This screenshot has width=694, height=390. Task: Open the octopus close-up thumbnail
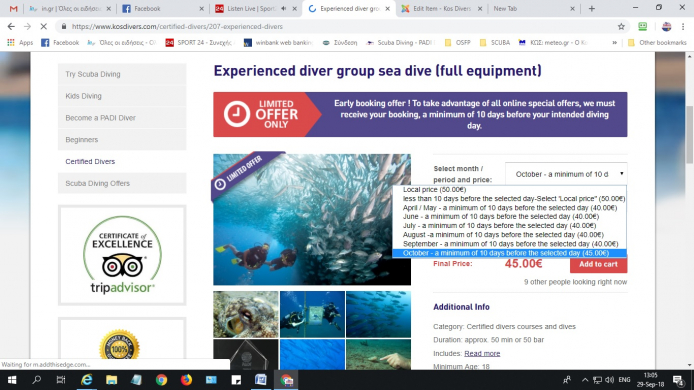tap(246, 314)
